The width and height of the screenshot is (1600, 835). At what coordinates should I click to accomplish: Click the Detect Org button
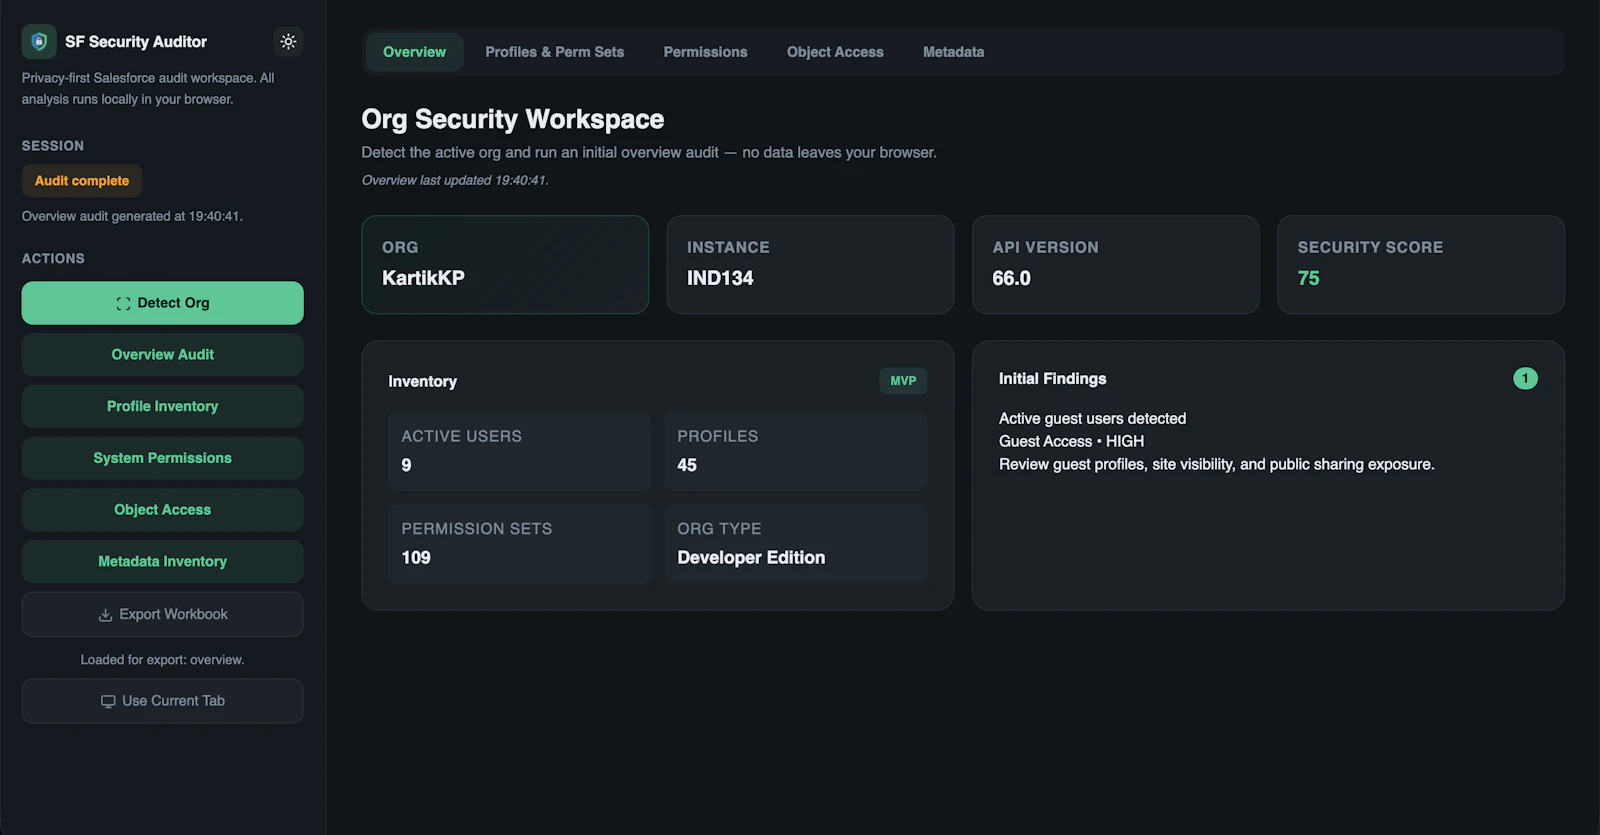pos(162,303)
